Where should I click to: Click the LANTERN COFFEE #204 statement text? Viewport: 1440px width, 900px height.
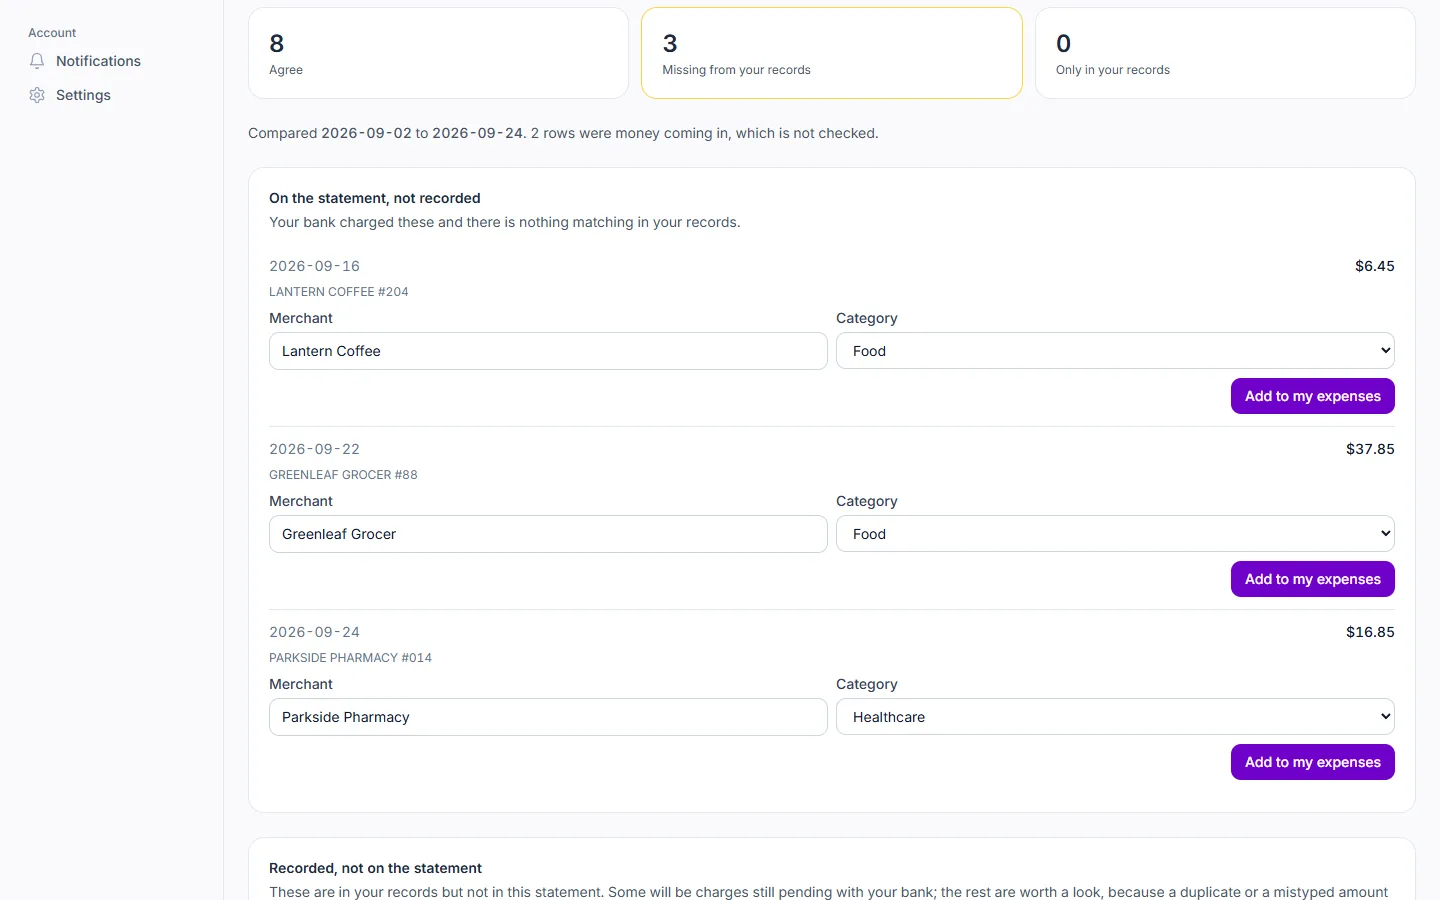coord(339,292)
